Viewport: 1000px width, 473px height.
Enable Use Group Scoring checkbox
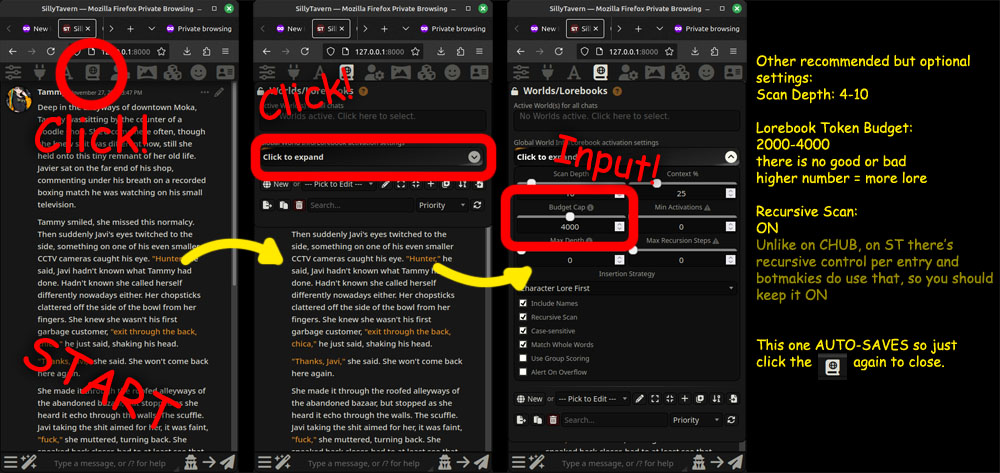click(x=524, y=358)
